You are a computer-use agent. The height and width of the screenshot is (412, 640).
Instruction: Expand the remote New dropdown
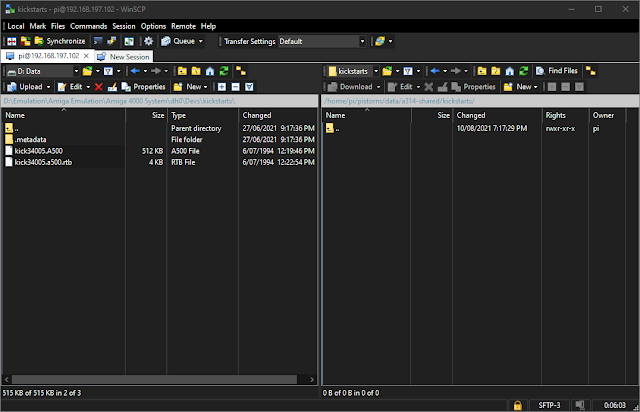(535, 87)
